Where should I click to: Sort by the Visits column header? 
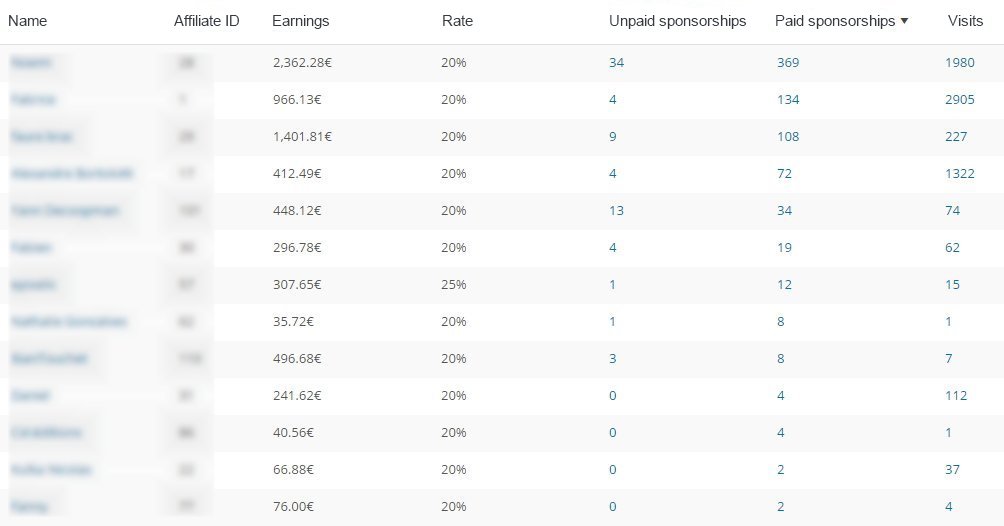point(965,21)
